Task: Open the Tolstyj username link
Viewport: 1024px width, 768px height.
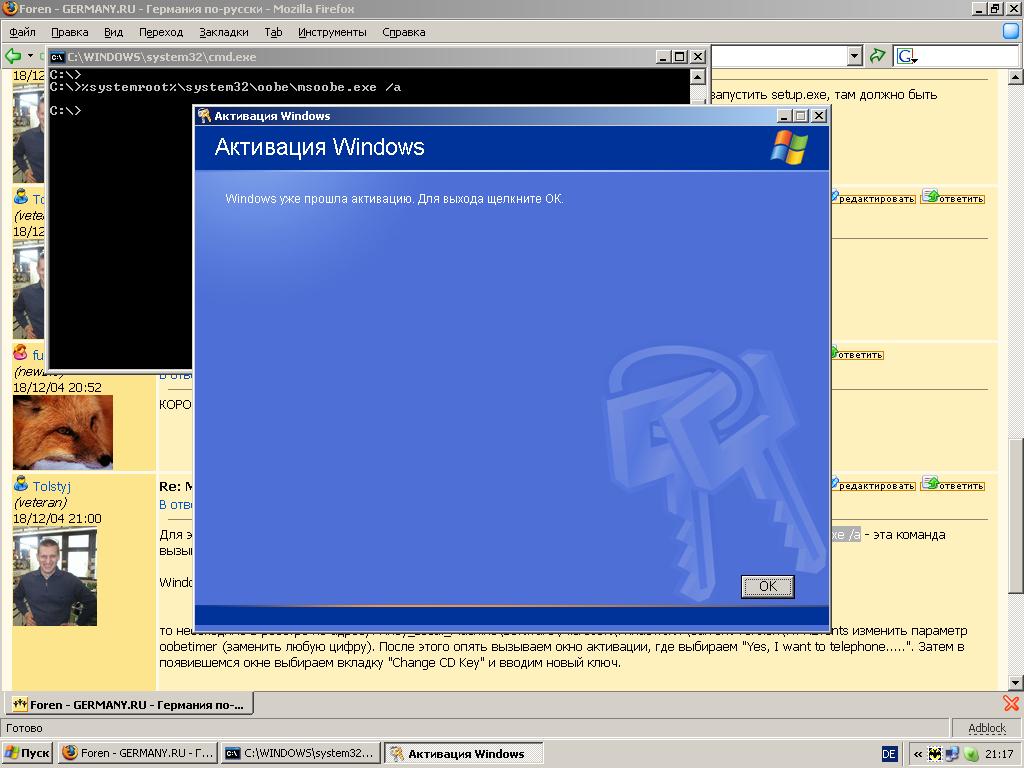Action: [x=52, y=487]
